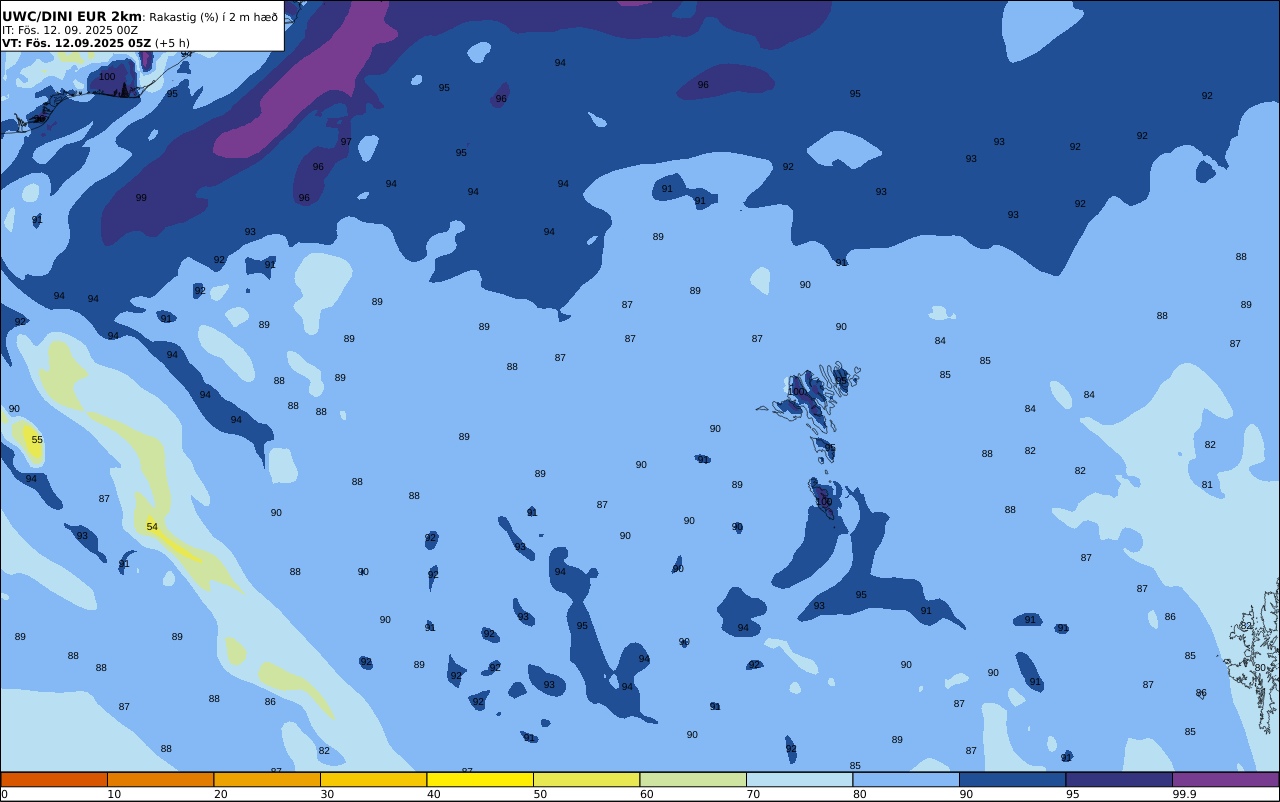Click the dark orange 0–10 legend swatch
The image size is (1280, 802).
(x=54, y=779)
